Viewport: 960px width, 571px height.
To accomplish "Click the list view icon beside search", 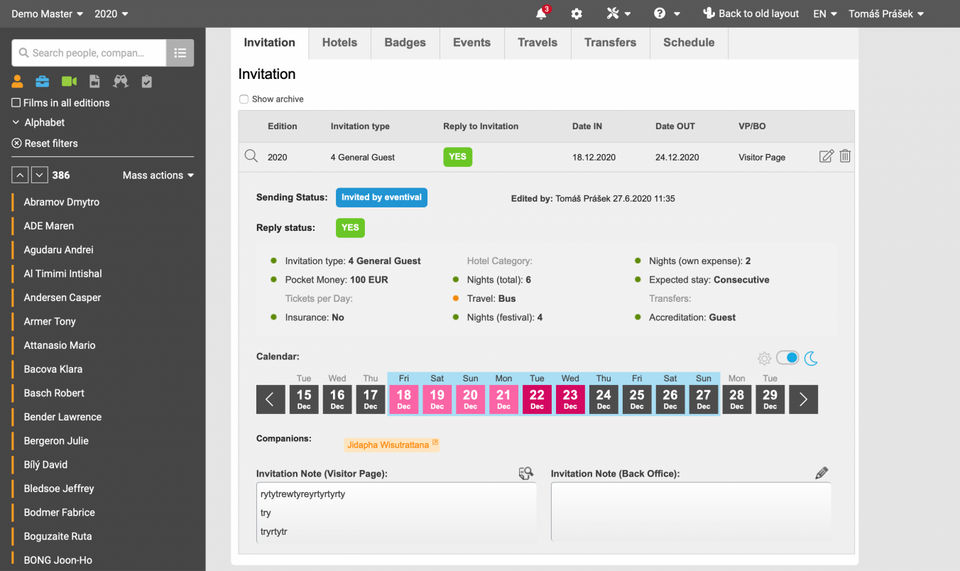I will 180,53.
